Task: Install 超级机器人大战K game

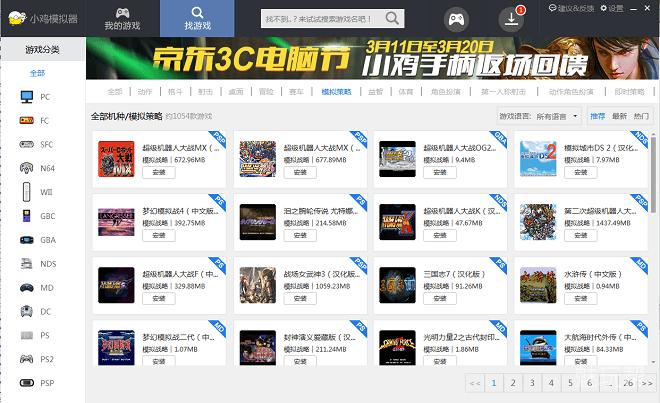Action: 440,235
